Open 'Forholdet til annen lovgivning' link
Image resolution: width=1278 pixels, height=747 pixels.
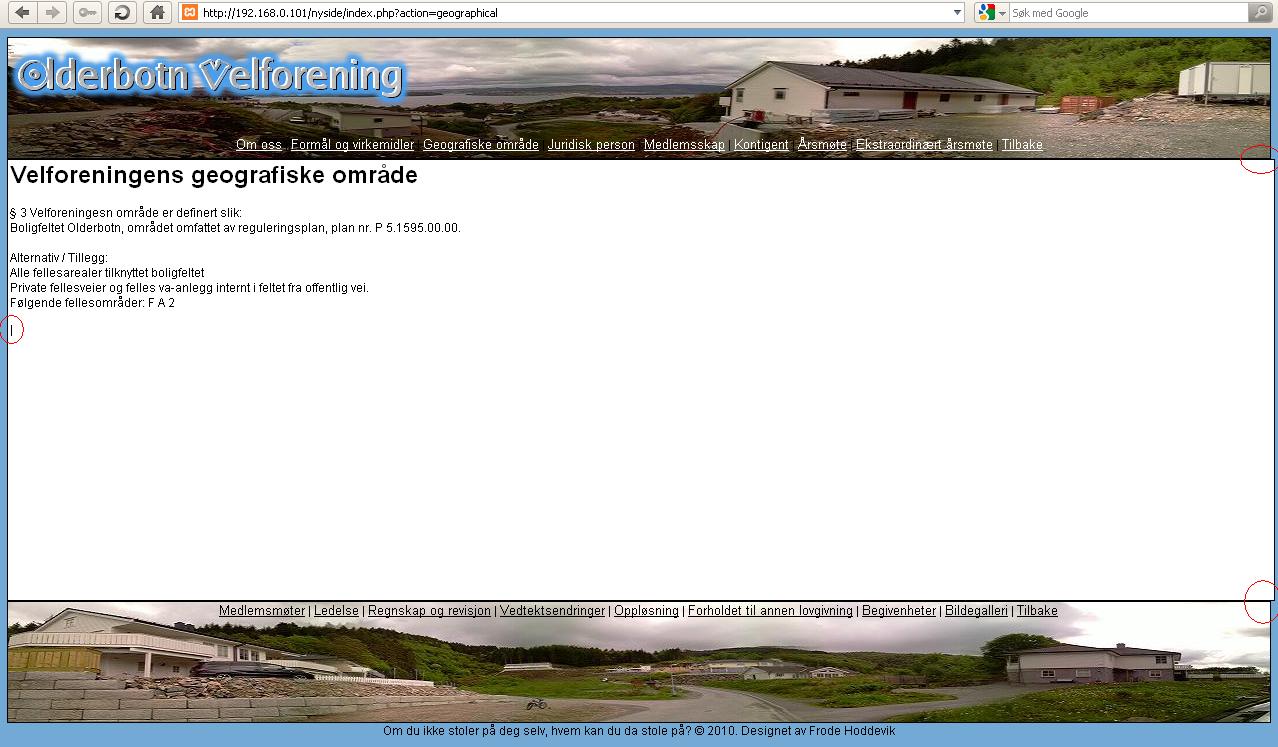click(x=770, y=611)
